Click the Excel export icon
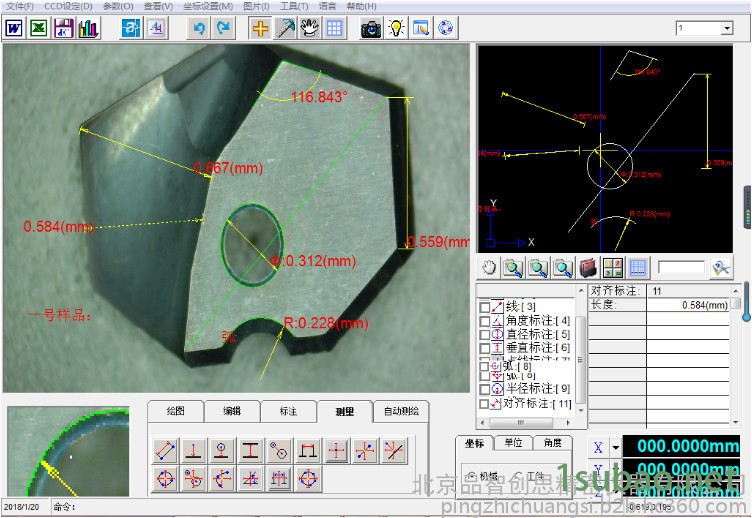Image resolution: width=752 pixels, height=518 pixels. coord(38,28)
